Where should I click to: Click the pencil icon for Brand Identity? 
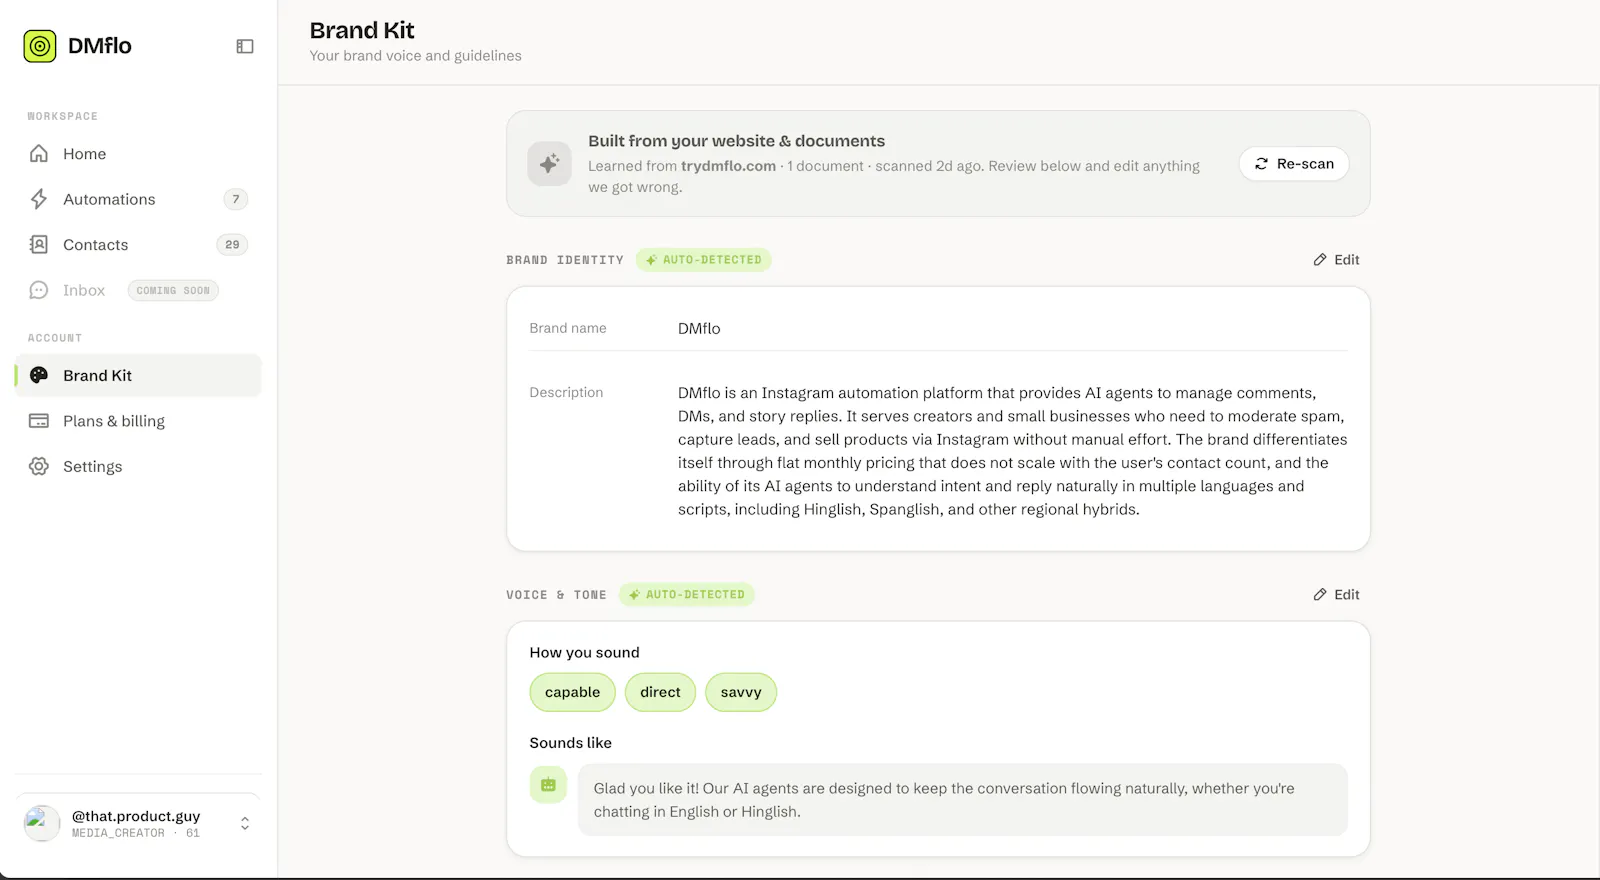1320,260
